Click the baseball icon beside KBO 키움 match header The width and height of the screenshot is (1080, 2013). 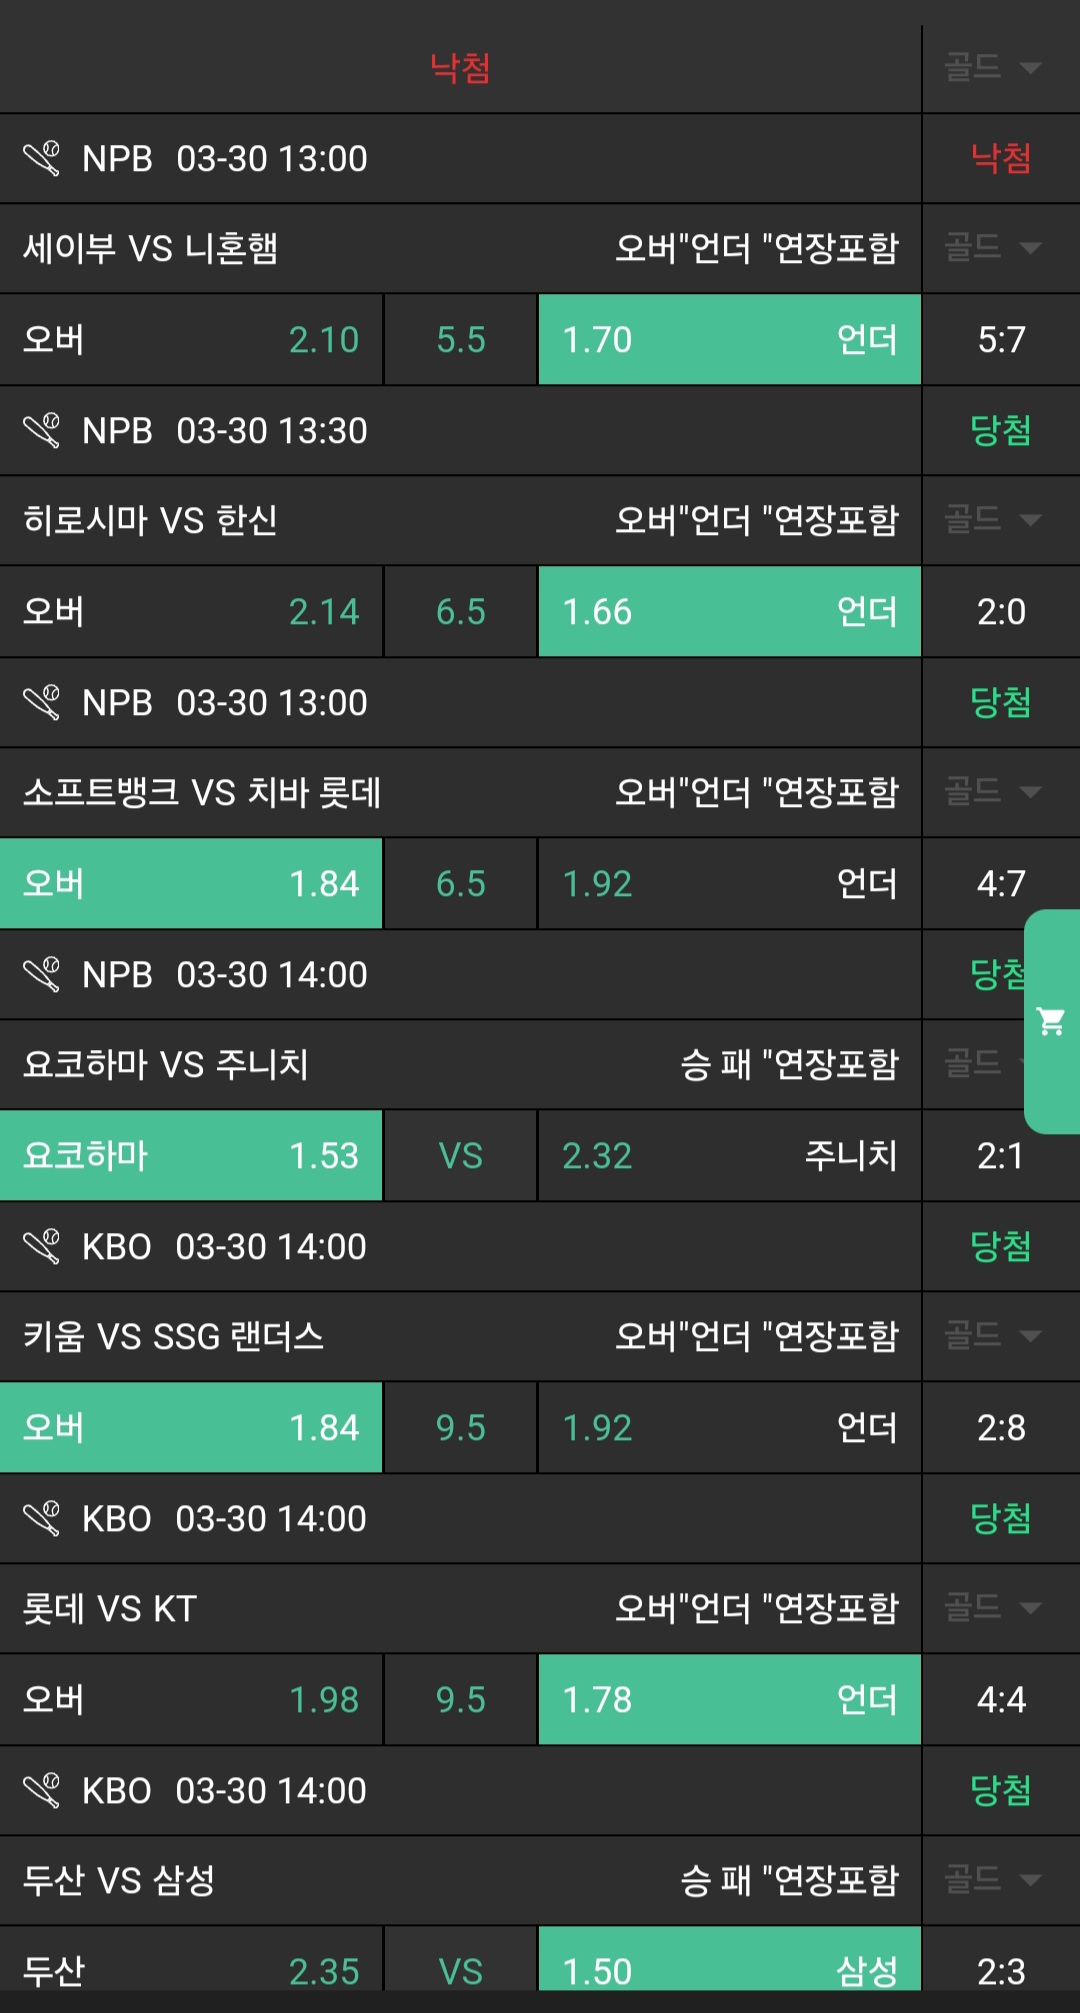coord(42,1246)
